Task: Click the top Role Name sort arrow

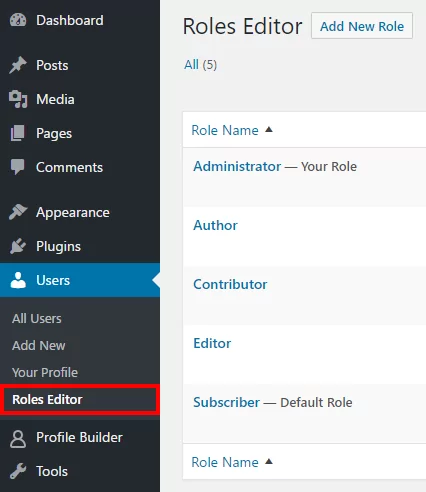Action: [269, 130]
